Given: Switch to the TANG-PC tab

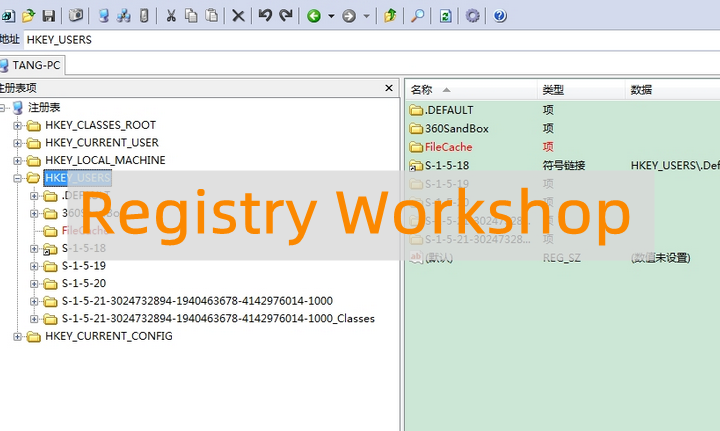Looking at the screenshot, I should click(34, 65).
